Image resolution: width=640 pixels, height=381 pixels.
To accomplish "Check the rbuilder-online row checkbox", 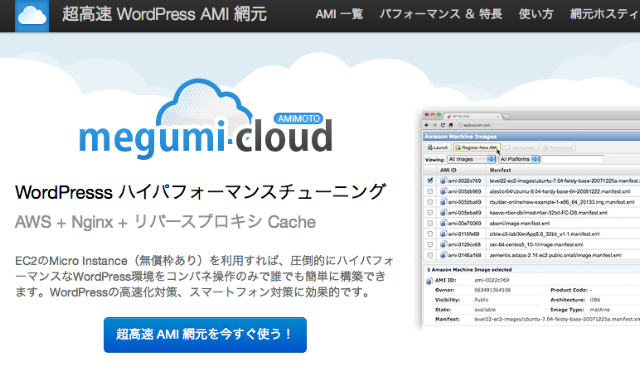I will (x=430, y=201).
